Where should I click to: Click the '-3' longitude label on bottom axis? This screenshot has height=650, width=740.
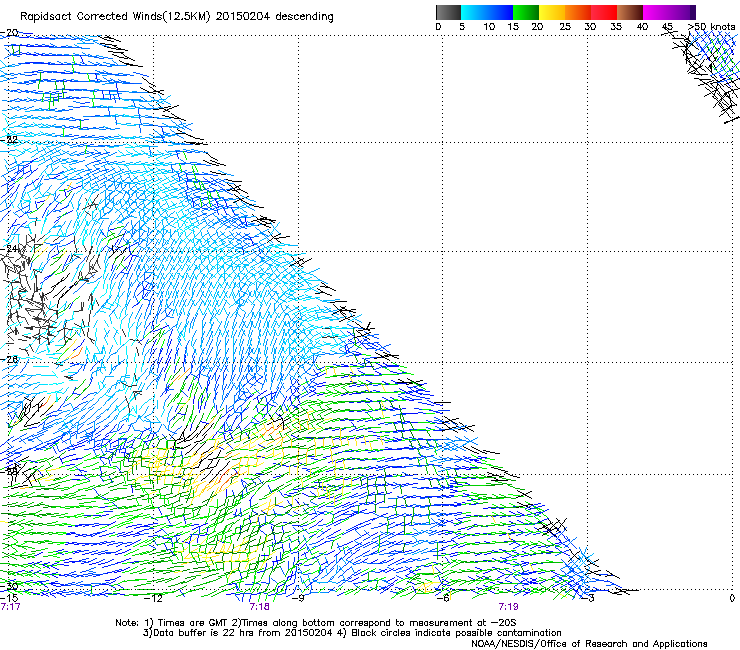coord(588,598)
